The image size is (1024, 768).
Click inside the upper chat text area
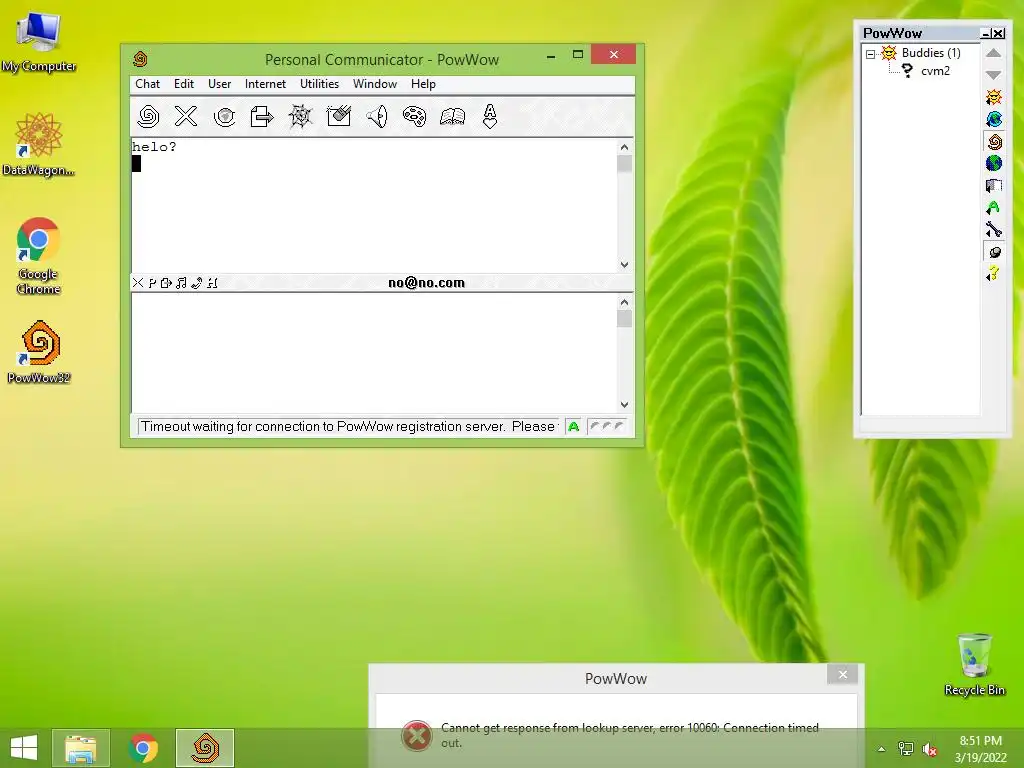click(374, 205)
